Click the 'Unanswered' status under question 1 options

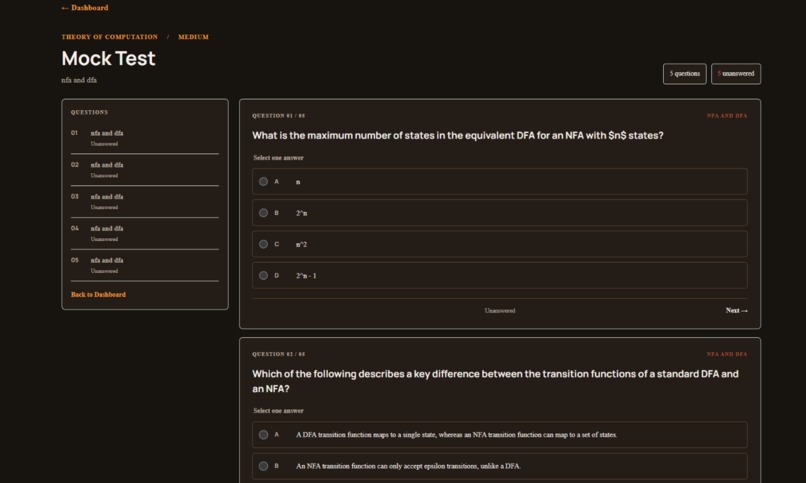(500, 310)
